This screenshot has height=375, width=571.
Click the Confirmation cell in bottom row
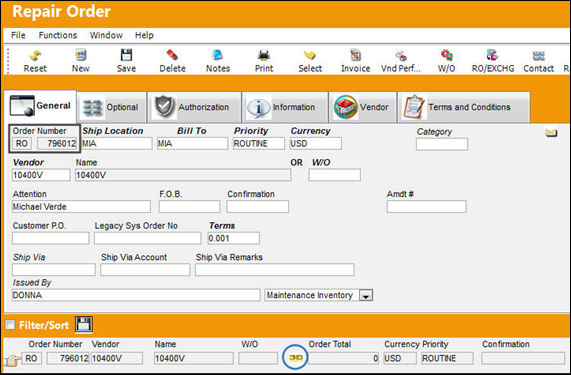click(x=523, y=358)
